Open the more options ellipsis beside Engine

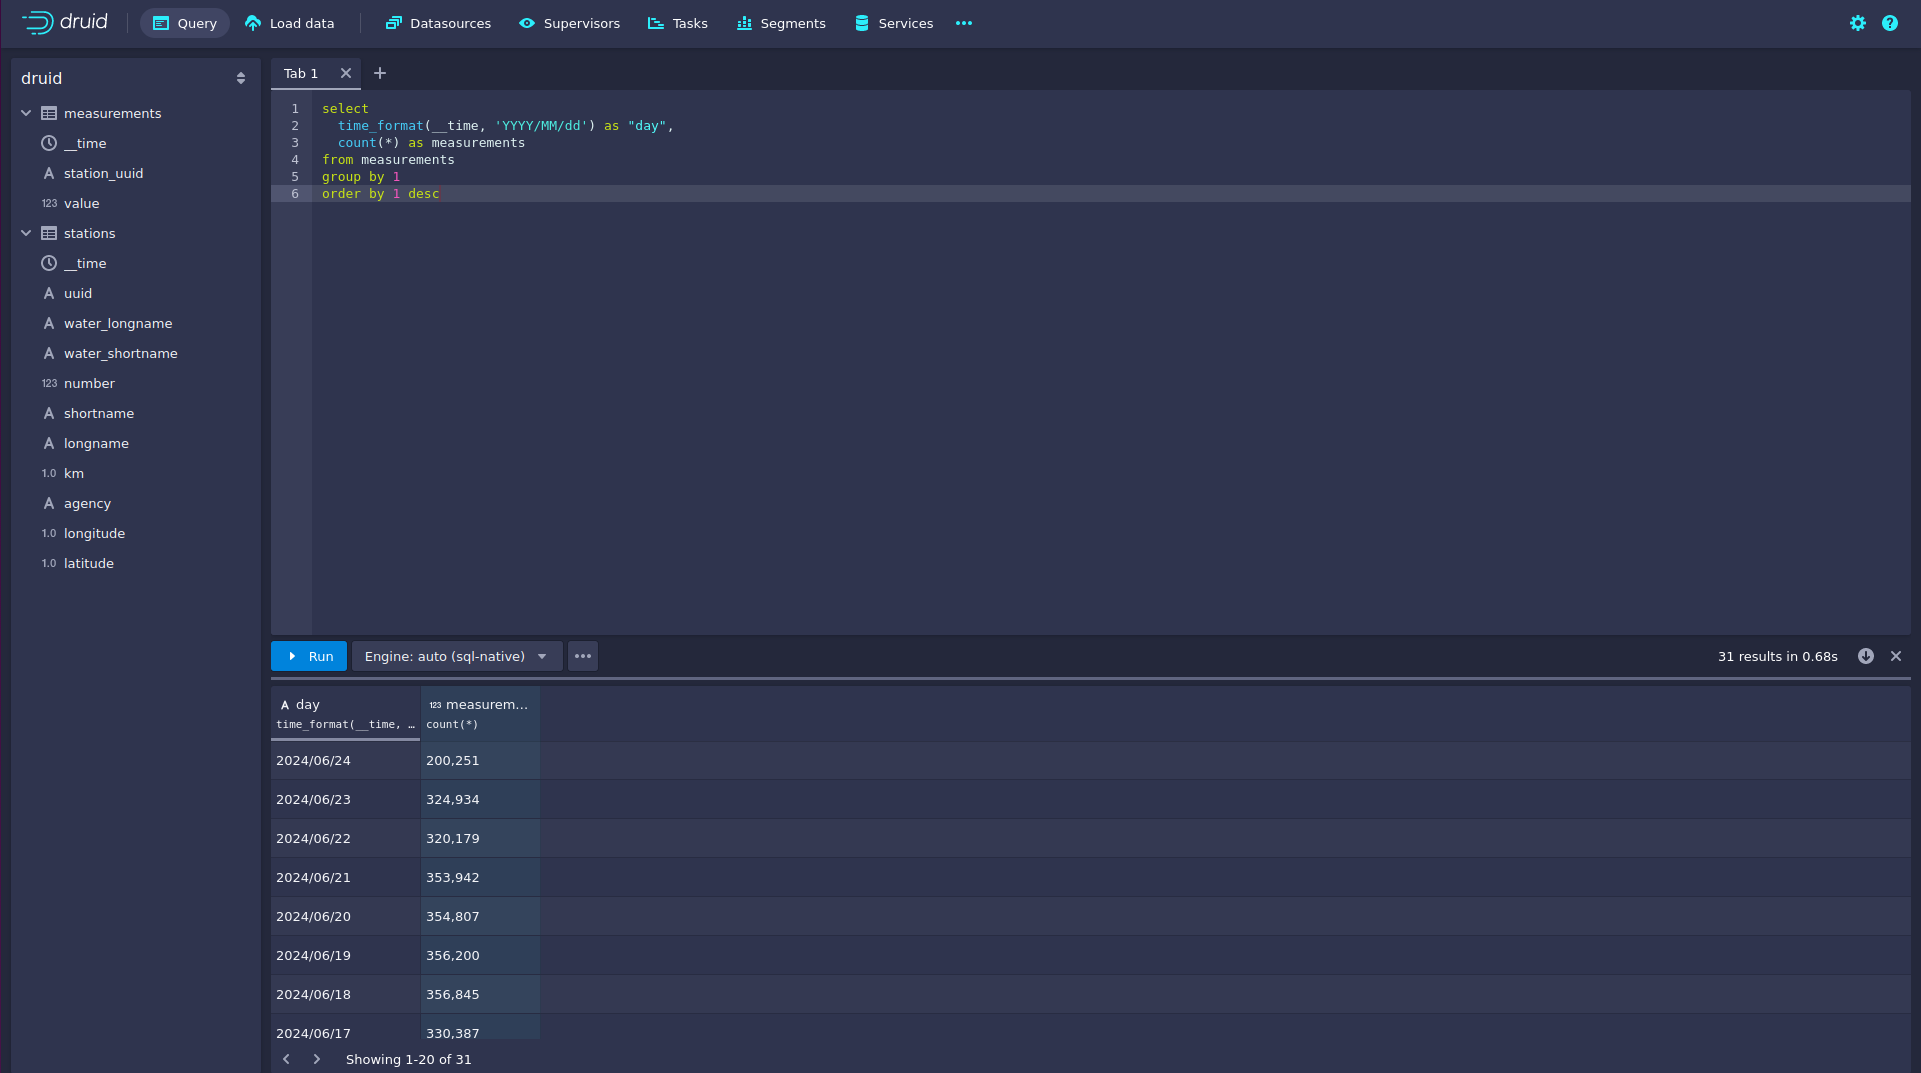point(583,656)
